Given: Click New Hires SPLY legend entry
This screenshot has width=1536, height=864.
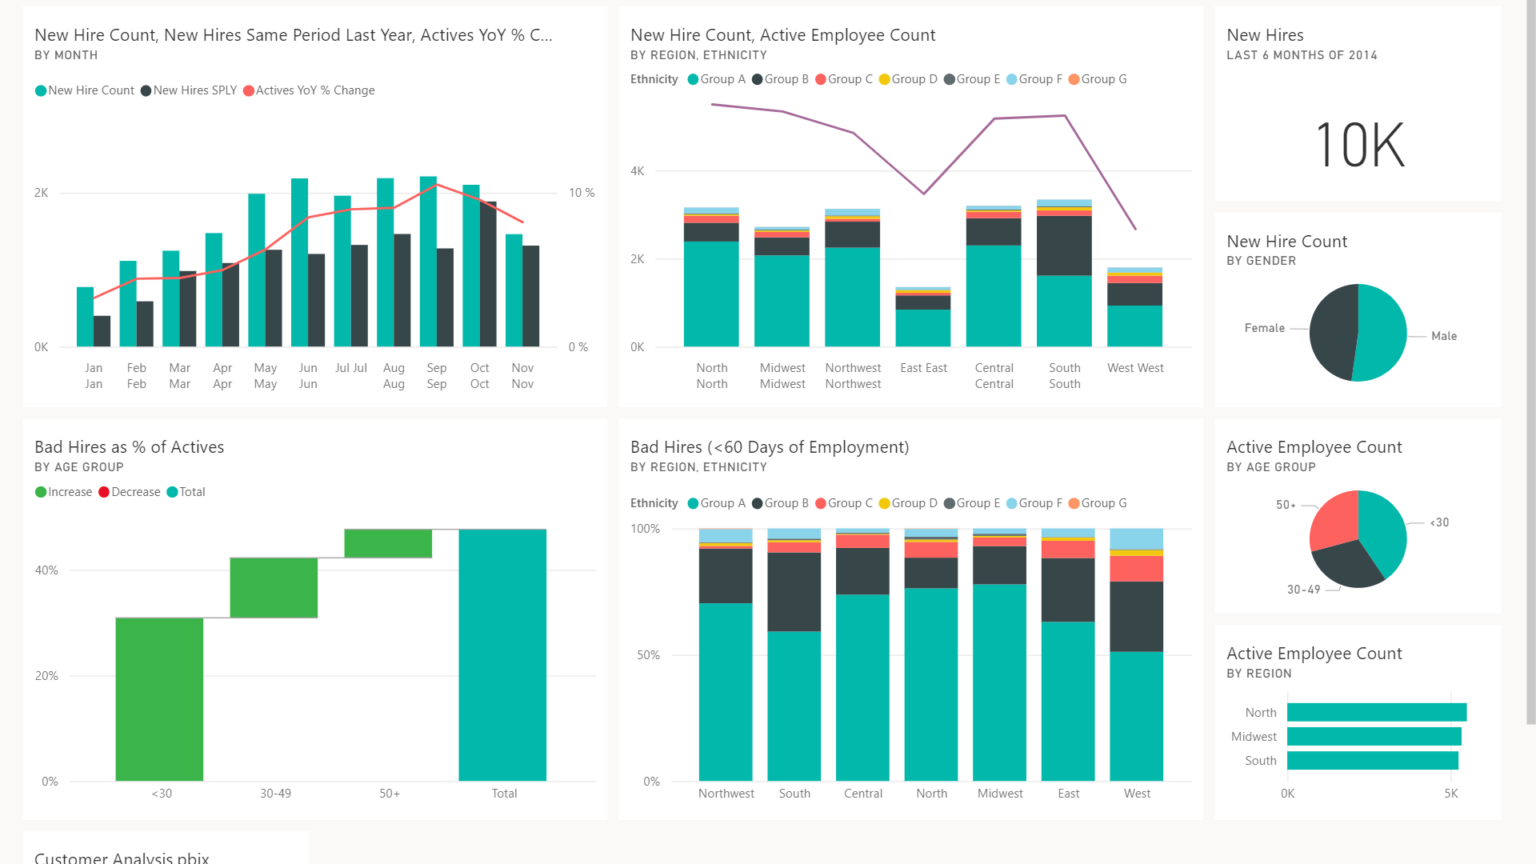Looking at the screenshot, I should coord(189,91).
